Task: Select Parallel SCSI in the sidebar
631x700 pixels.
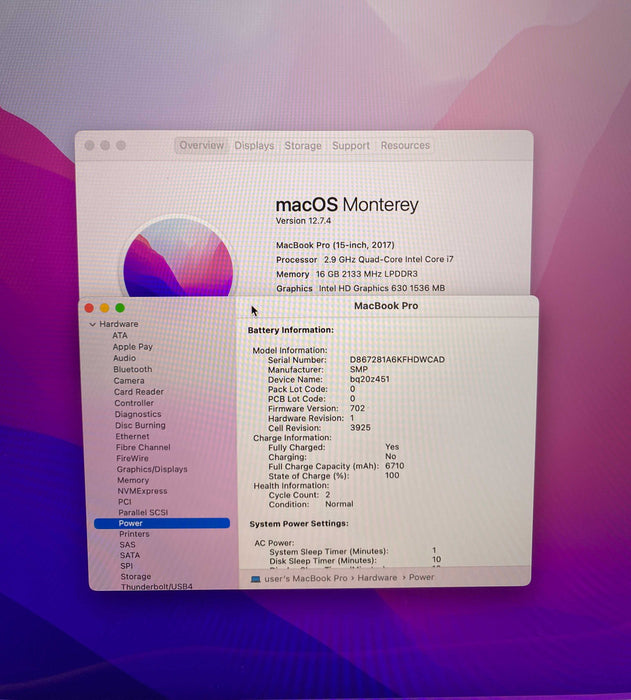Action: pyautogui.click(x=143, y=512)
